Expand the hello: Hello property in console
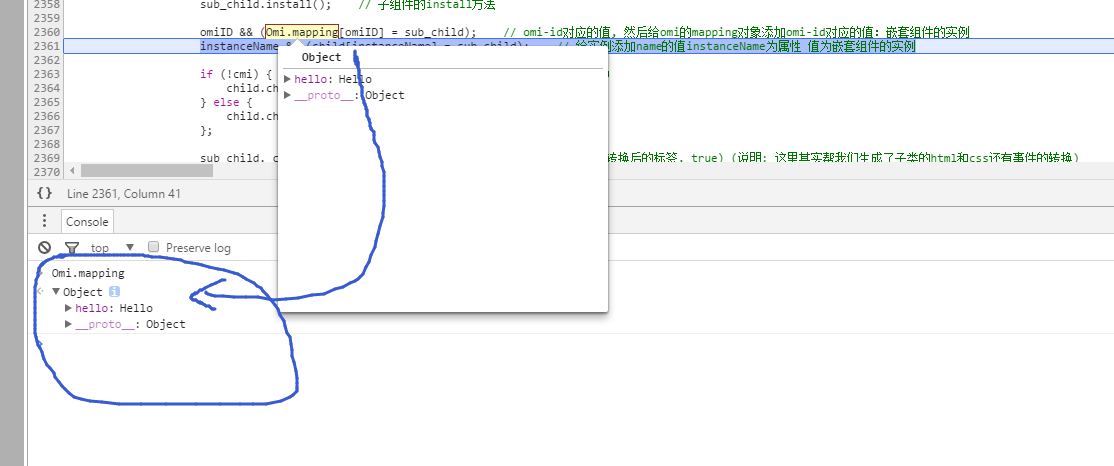1114x466 pixels. (68, 308)
